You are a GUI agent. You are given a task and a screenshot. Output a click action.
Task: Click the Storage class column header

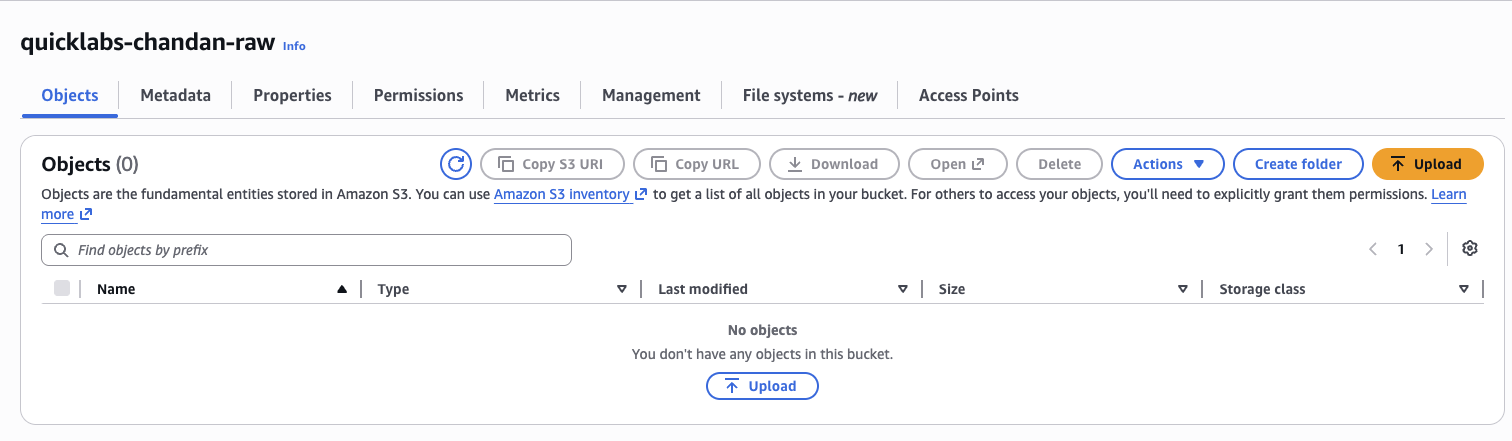pyautogui.click(x=1262, y=289)
